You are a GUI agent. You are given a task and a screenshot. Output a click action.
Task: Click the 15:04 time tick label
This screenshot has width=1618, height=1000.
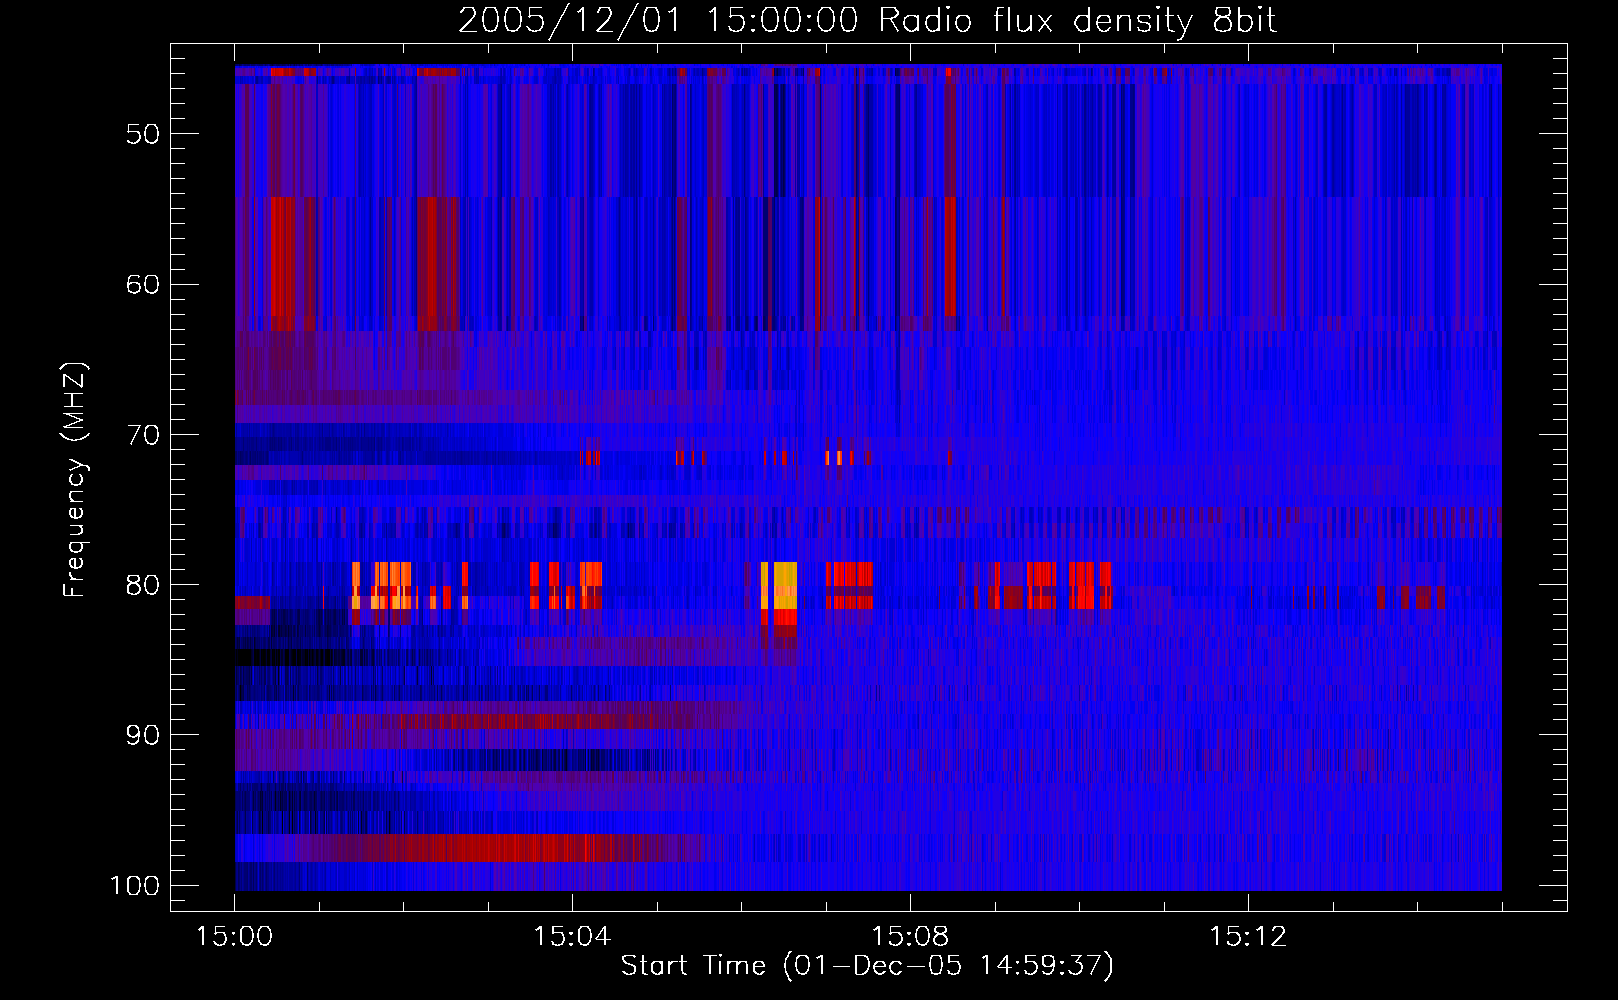[572, 937]
